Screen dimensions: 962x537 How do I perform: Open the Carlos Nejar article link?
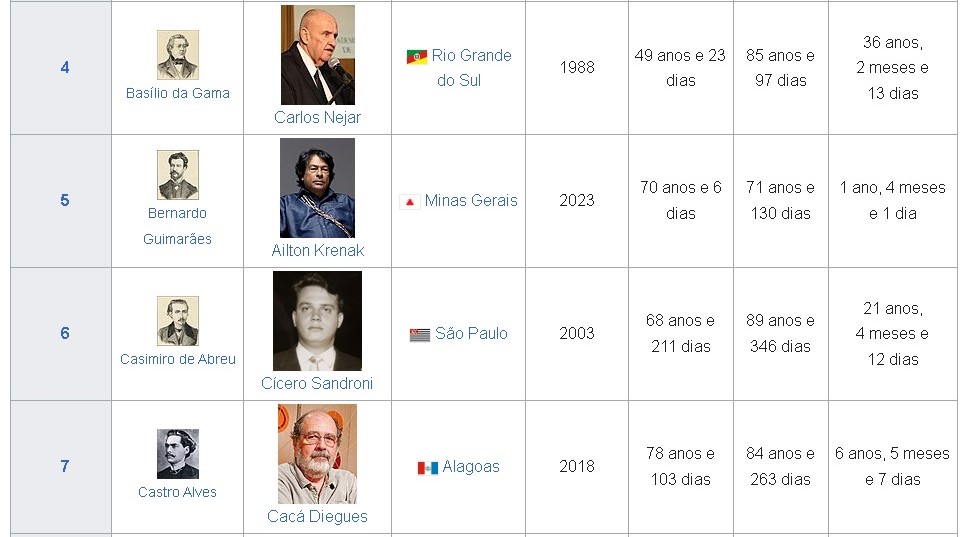[x=317, y=118]
